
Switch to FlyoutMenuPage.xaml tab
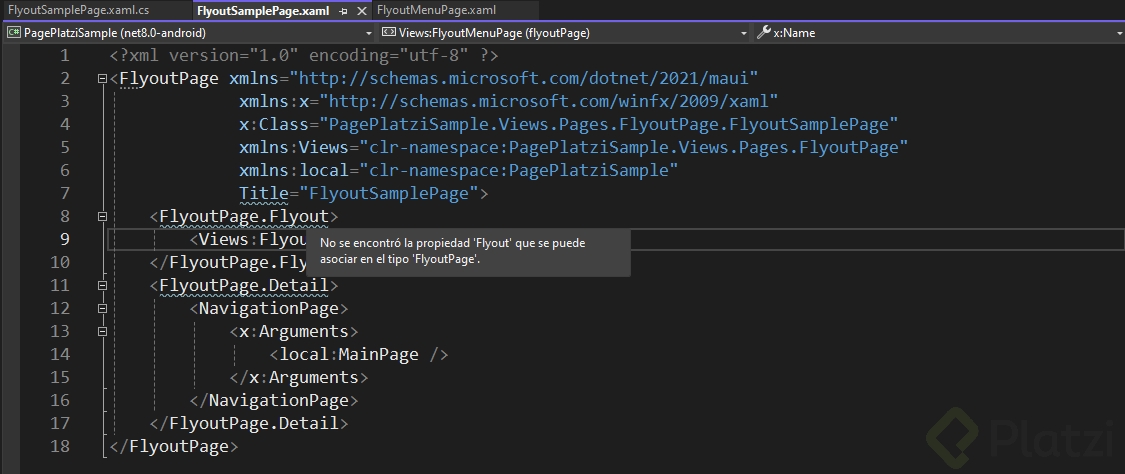[436, 11]
